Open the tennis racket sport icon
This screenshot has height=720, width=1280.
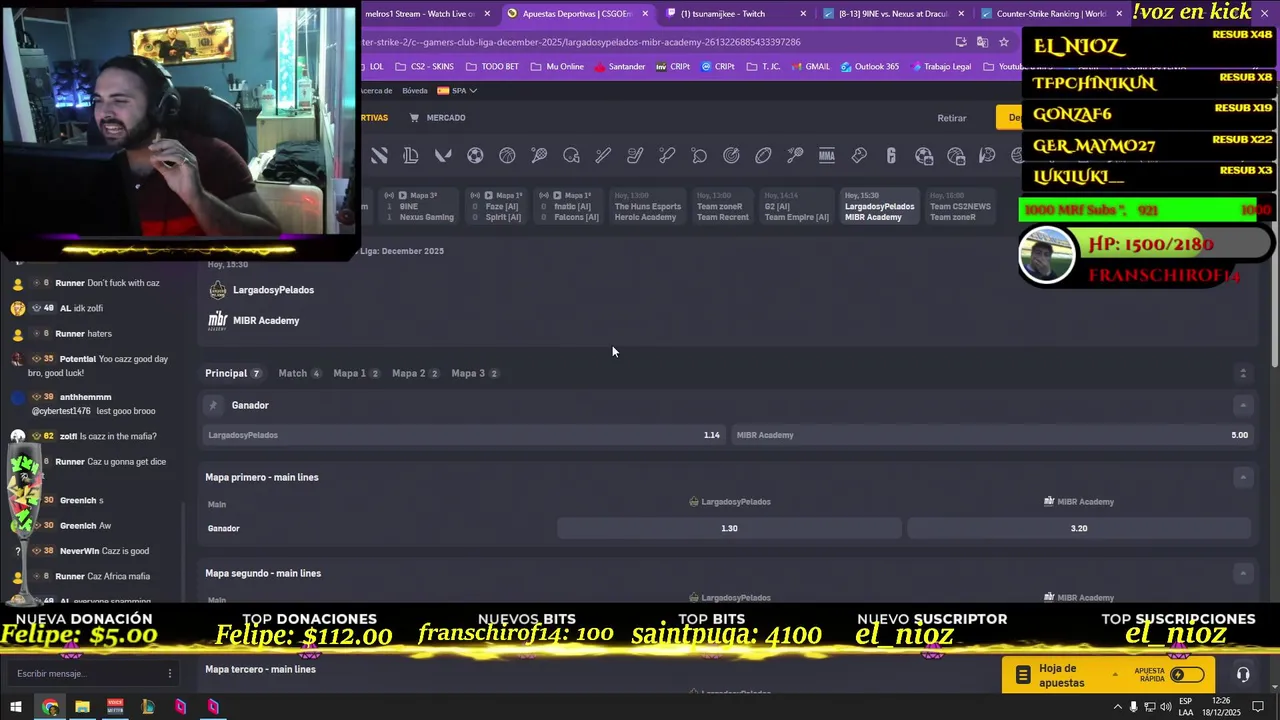coord(539,155)
